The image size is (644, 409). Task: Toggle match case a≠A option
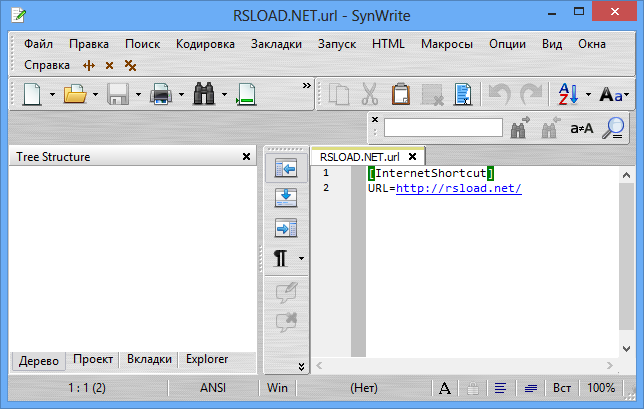(x=582, y=129)
